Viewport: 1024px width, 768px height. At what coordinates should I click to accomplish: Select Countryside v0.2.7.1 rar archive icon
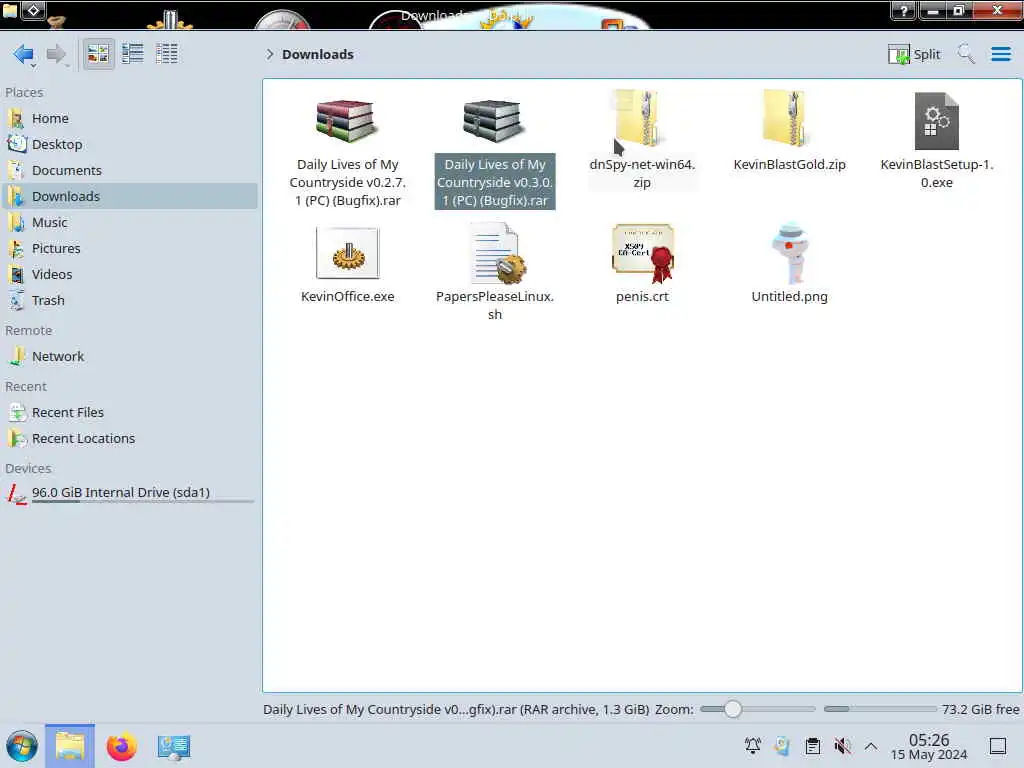(x=347, y=120)
